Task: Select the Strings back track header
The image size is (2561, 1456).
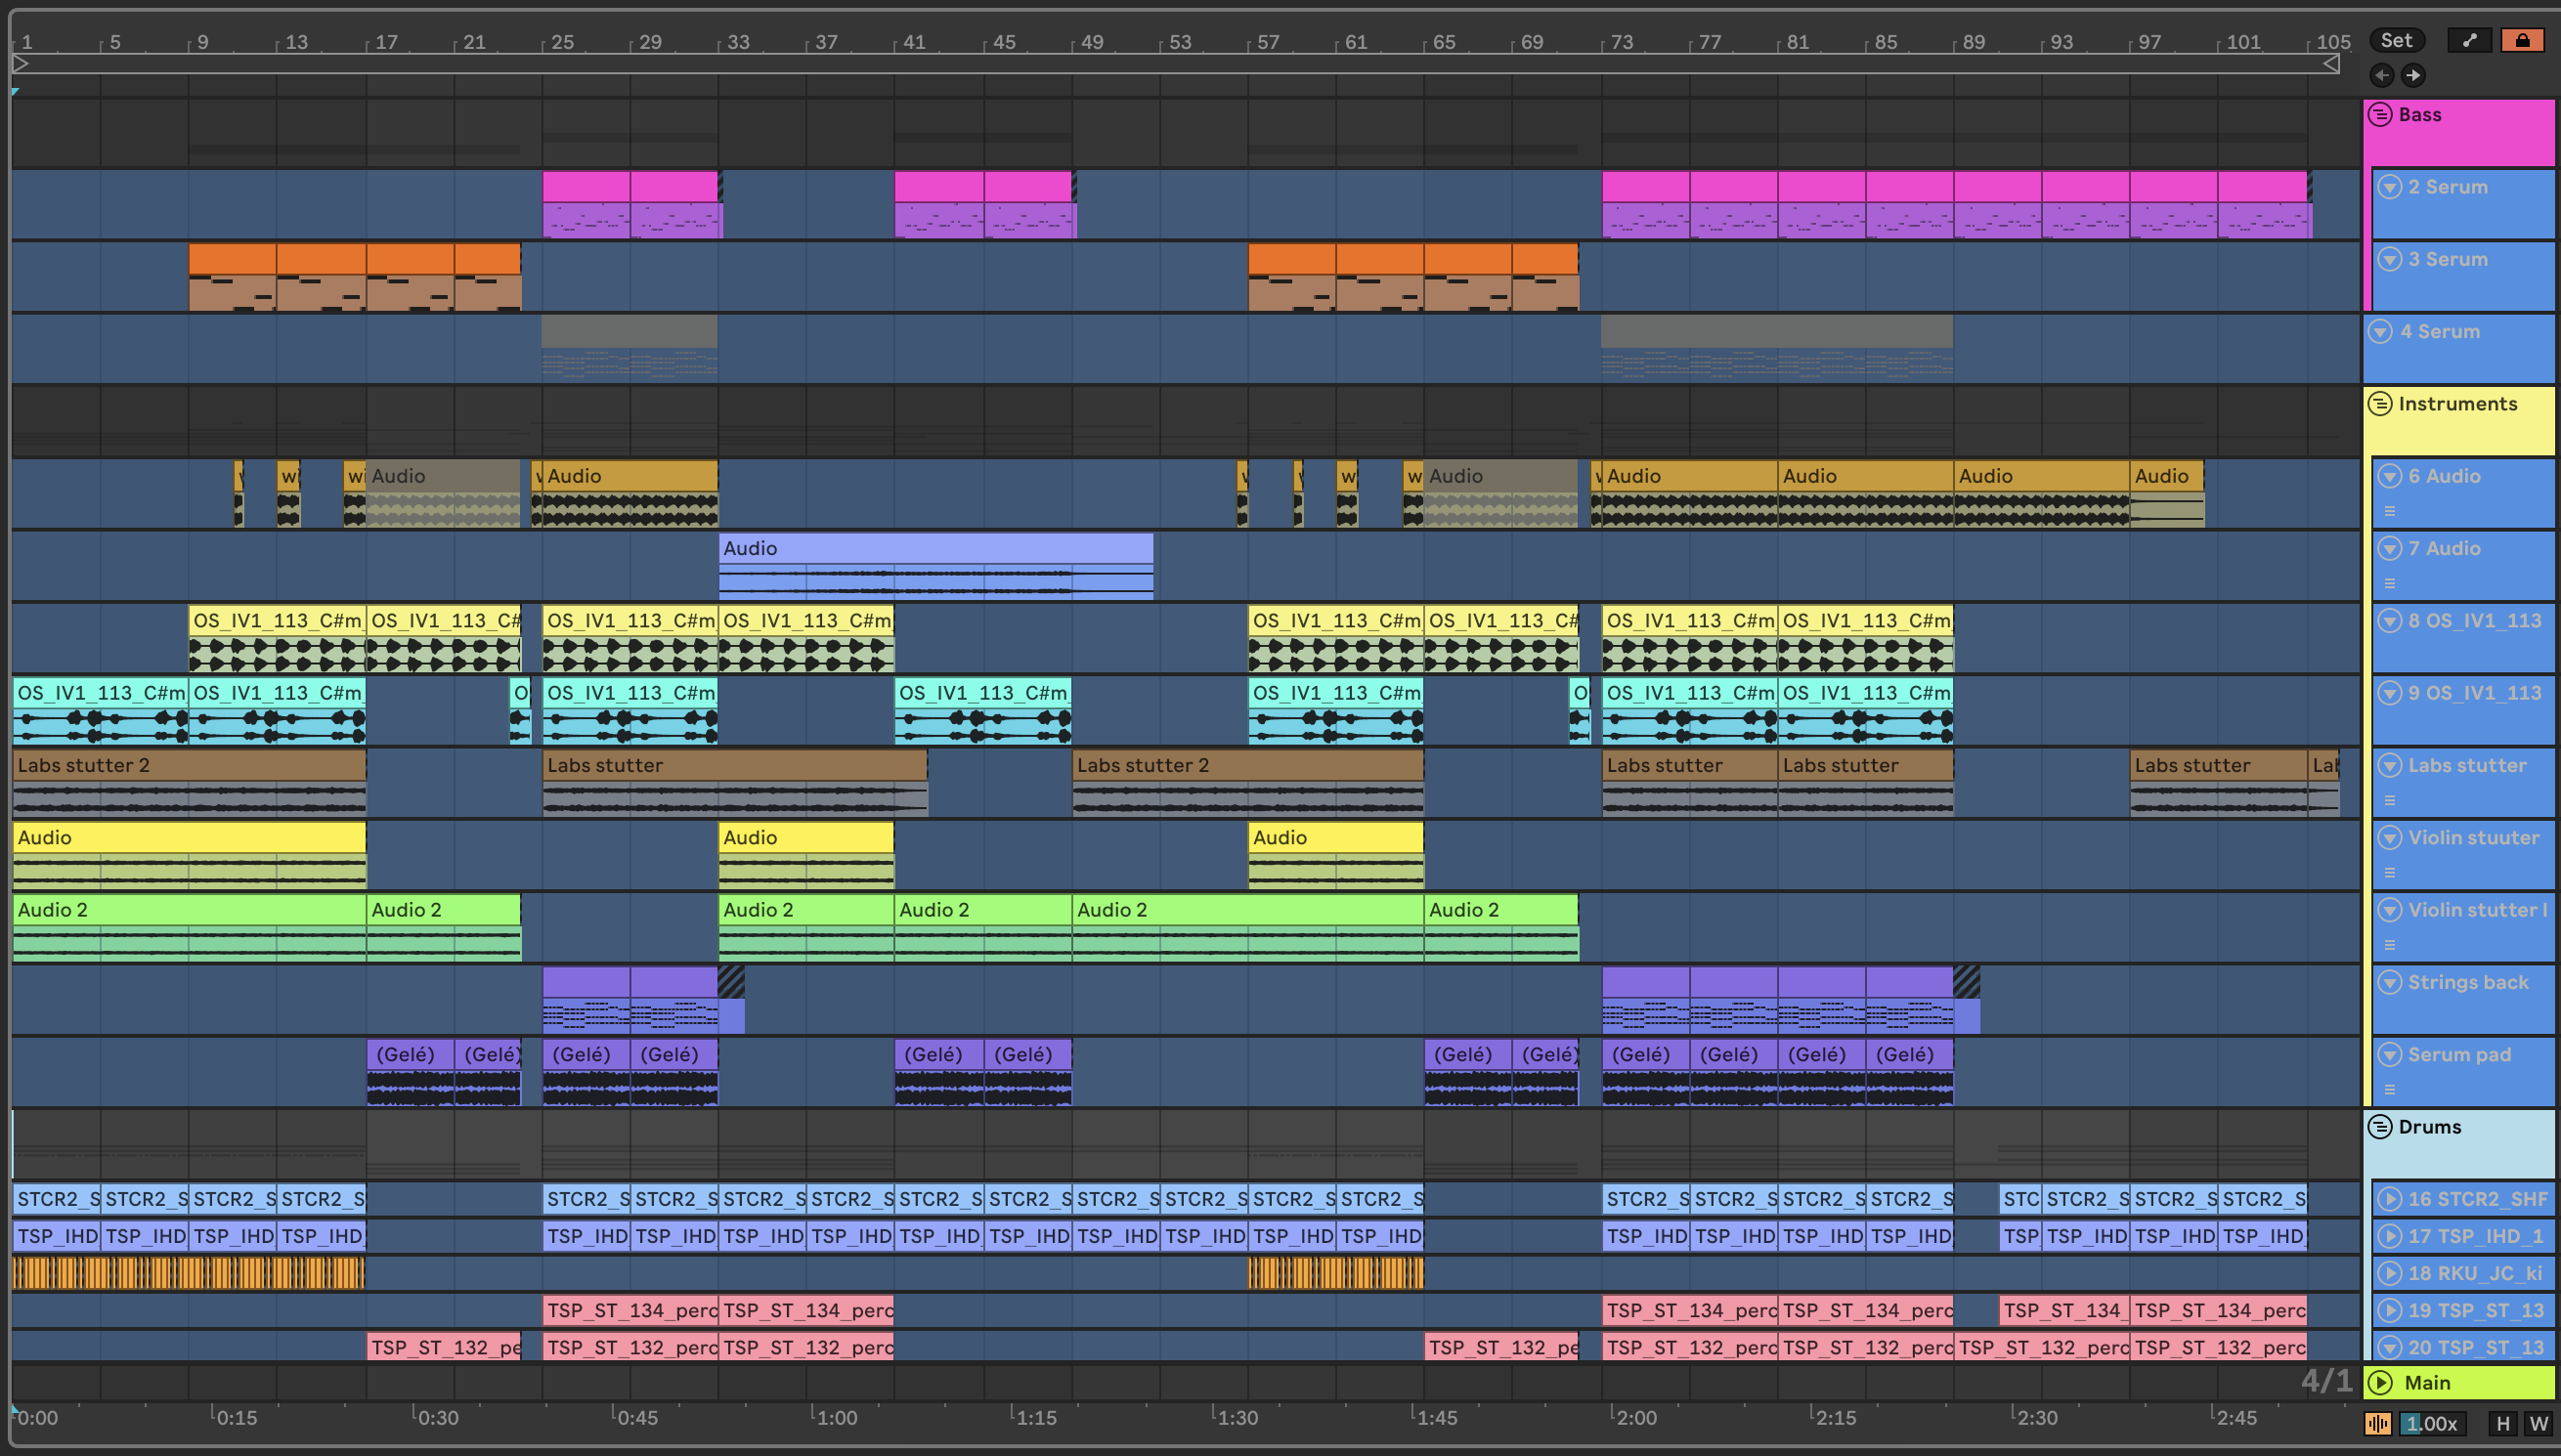Action: coord(2467,982)
